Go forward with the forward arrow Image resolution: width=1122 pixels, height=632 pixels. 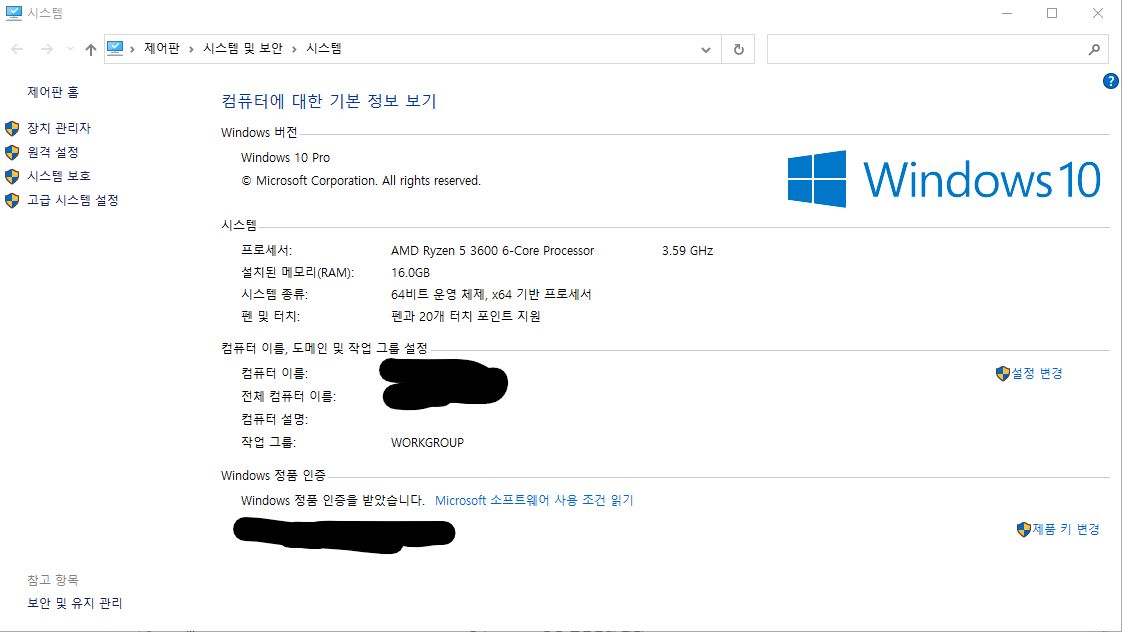(x=47, y=49)
